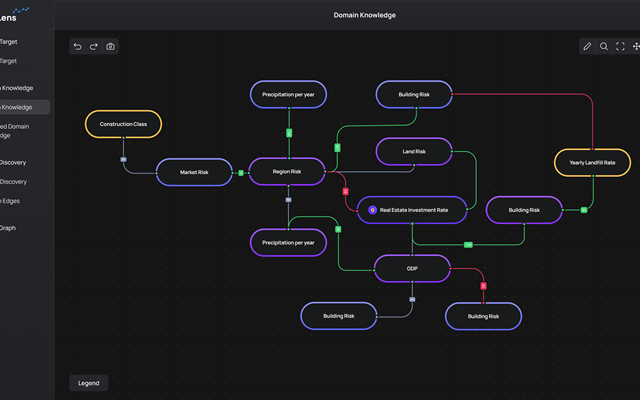This screenshot has height=400, width=640.
Task: Open the Legend panel
Action: [x=89, y=383]
